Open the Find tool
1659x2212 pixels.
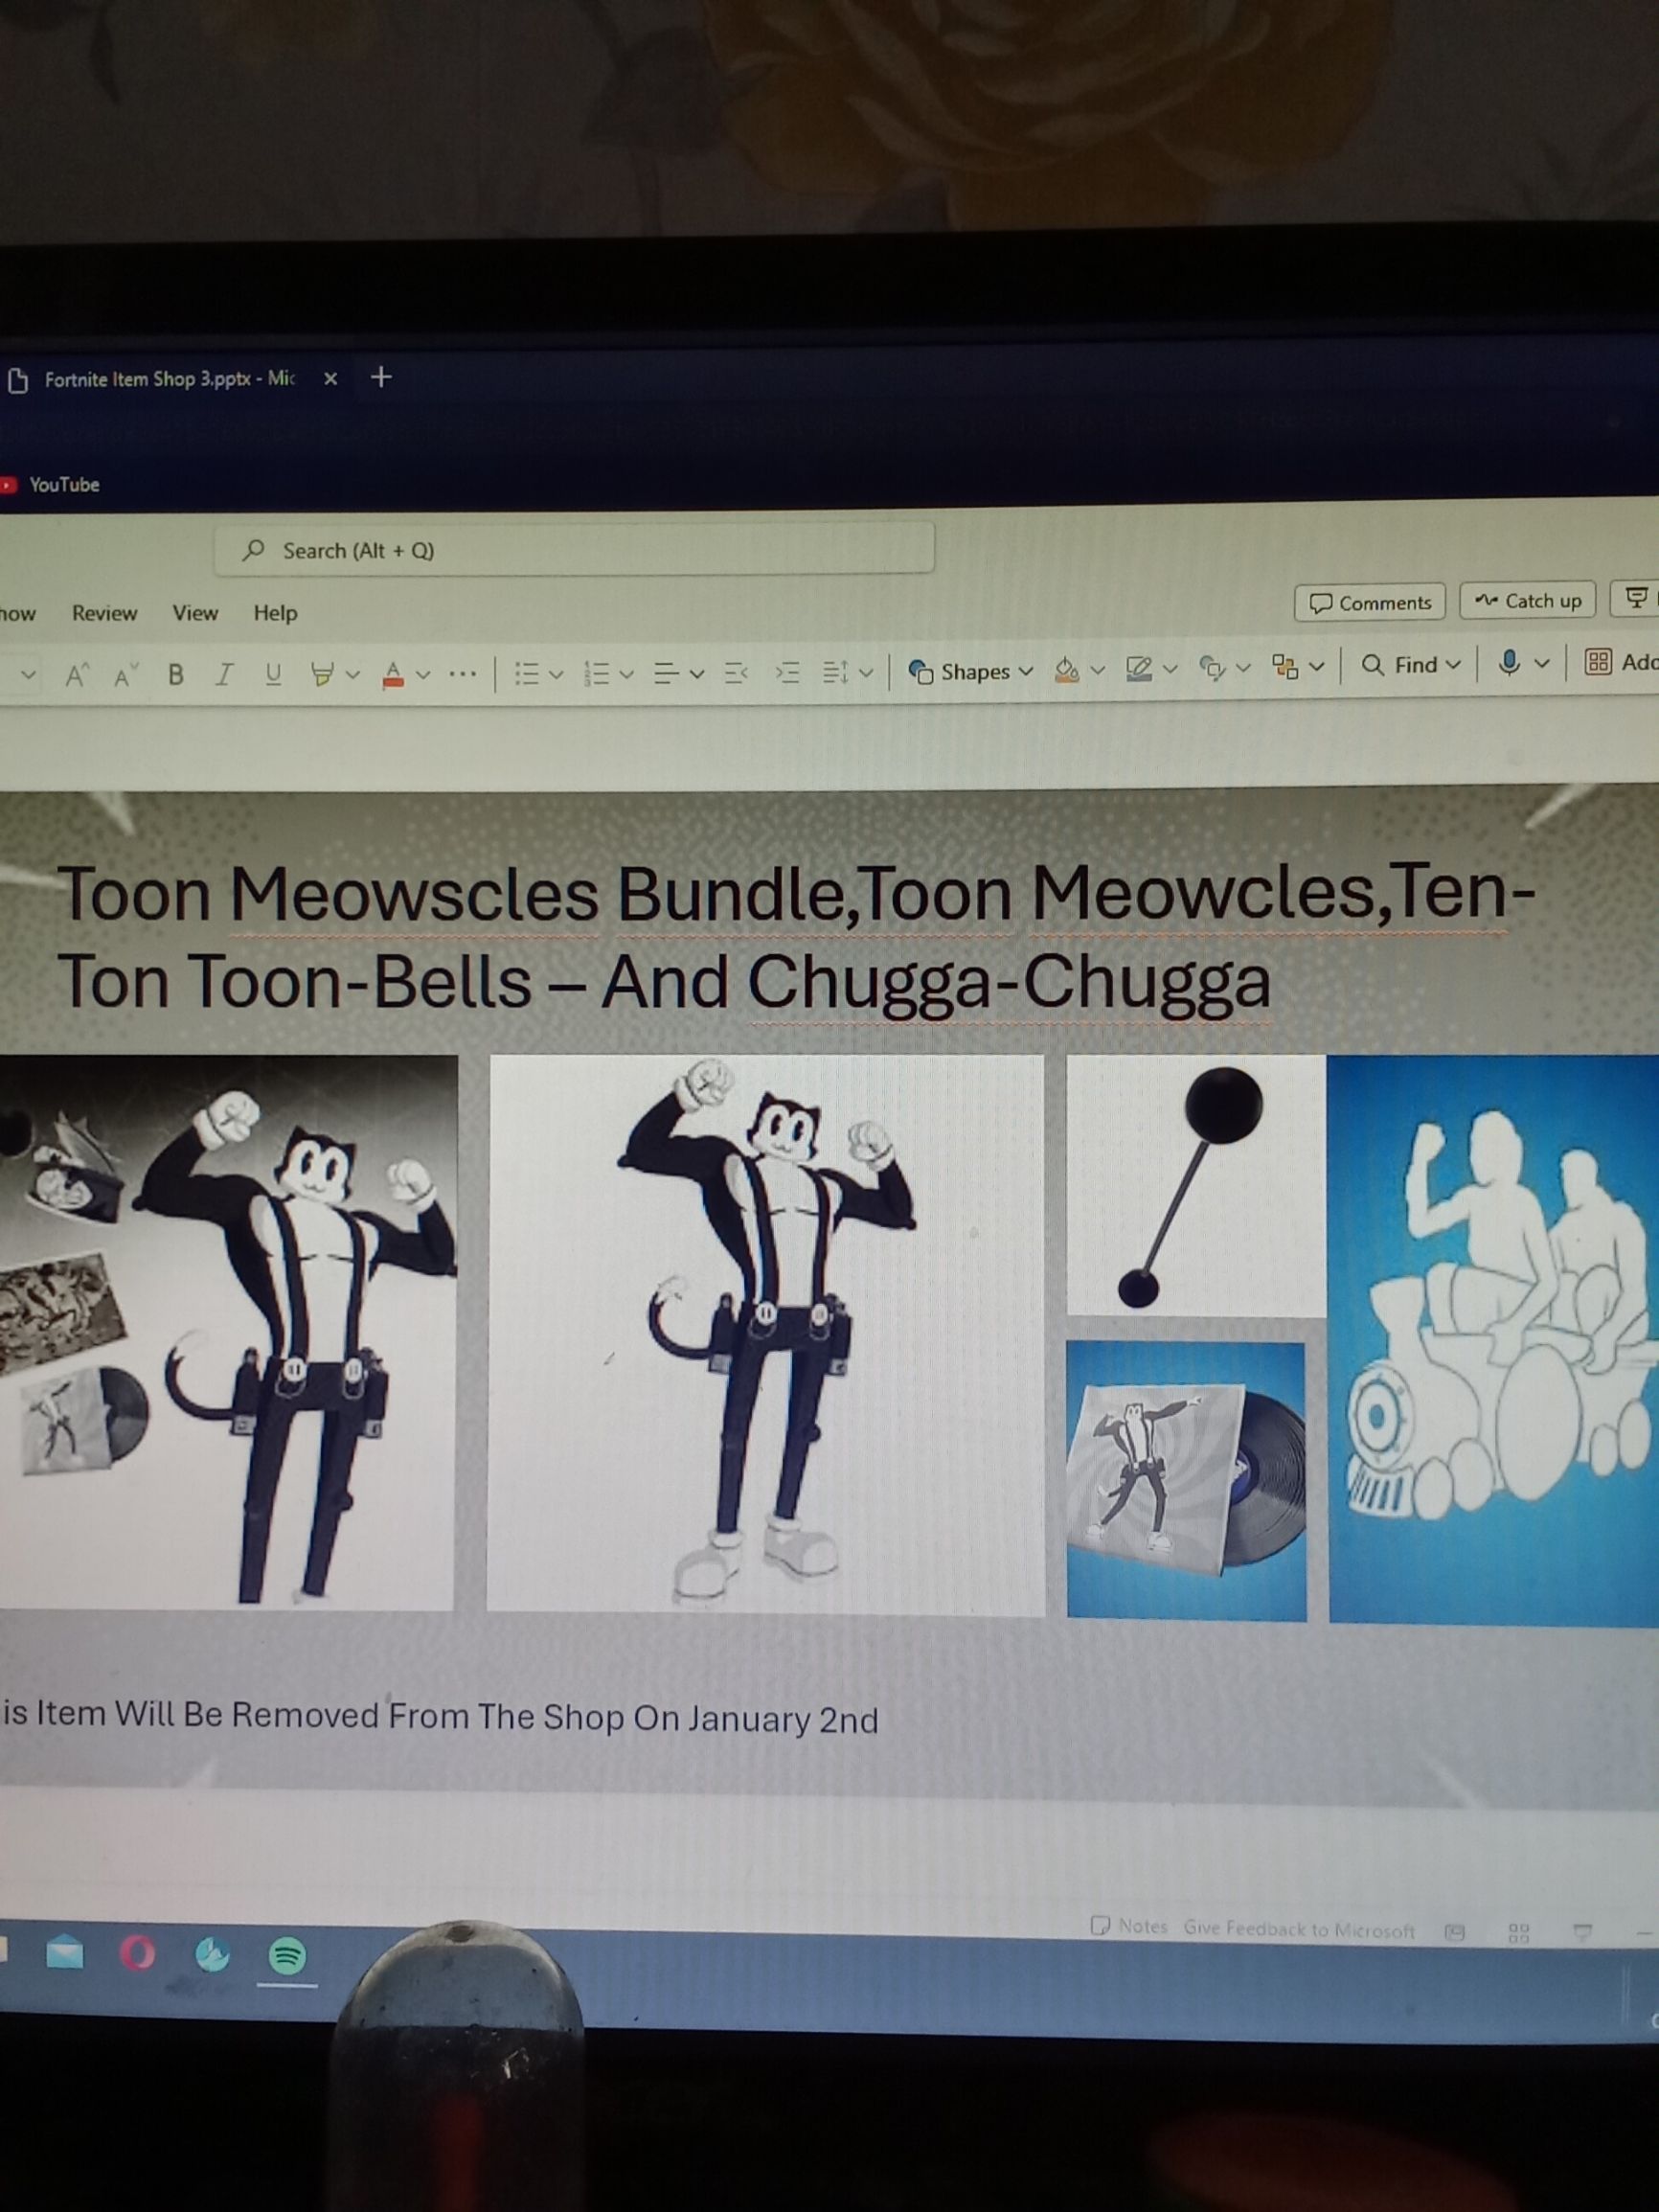1411,665
